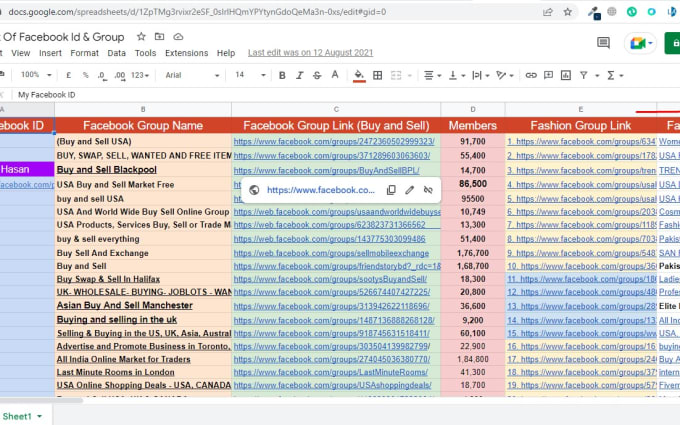The width and height of the screenshot is (680, 425).
Task: Click the move-to-folder icon beside title
Action: click(160, 37)
